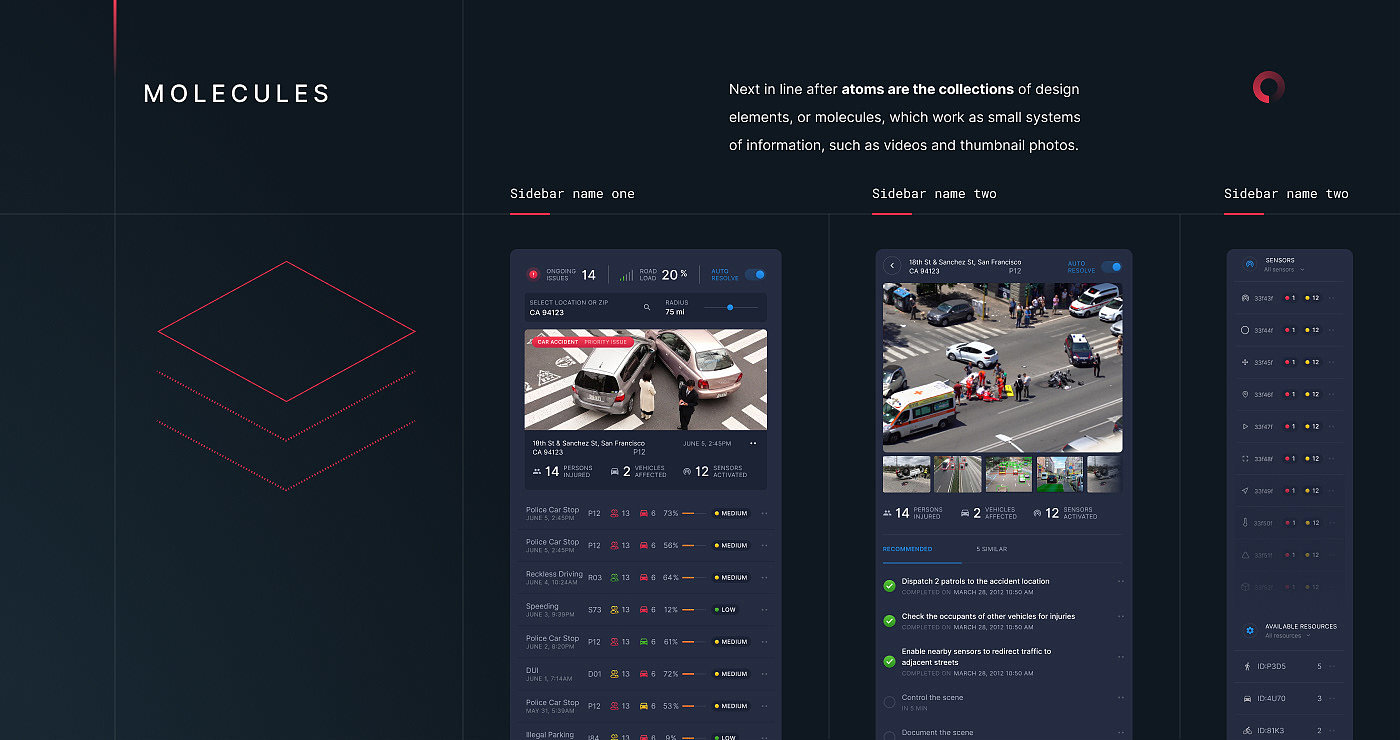Viewport: 1400px width, 740px height.
Task: Open the menu dots for sensor 33f43f
Action: [x=1333, y=298]
